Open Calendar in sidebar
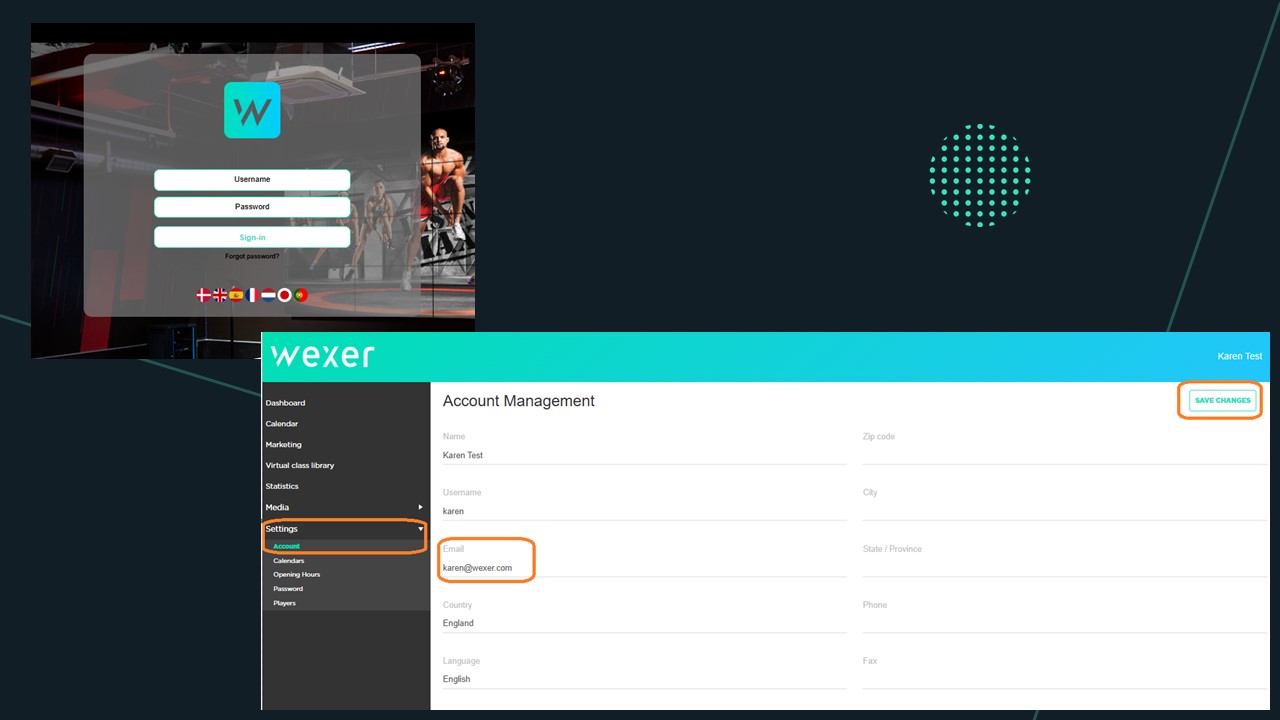Screen dimensions: 1280x720 (281, 424)
